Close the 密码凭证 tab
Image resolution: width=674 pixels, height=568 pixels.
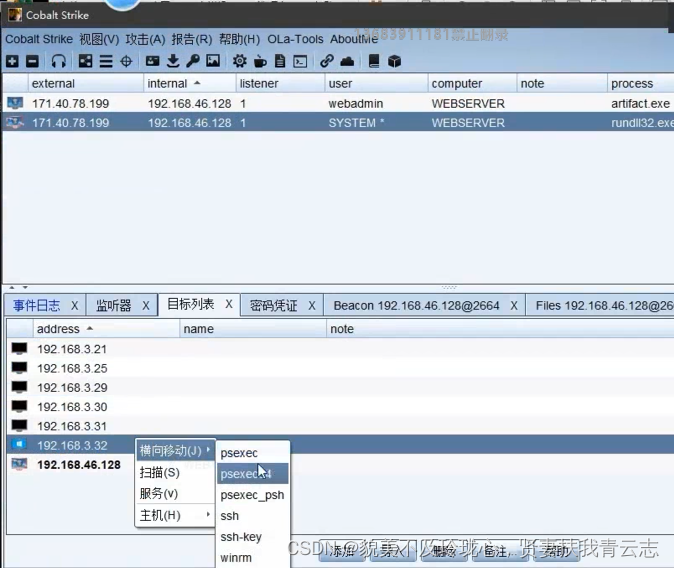click(x=312, y=306)
